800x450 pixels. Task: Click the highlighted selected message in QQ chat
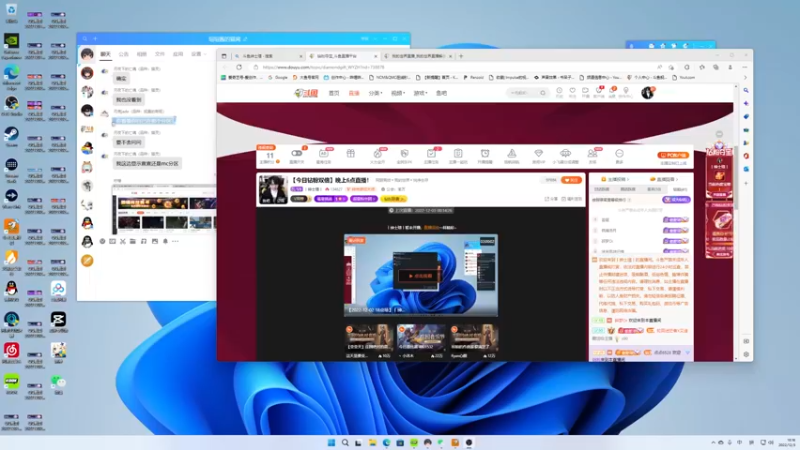click(x=144, y=121)
